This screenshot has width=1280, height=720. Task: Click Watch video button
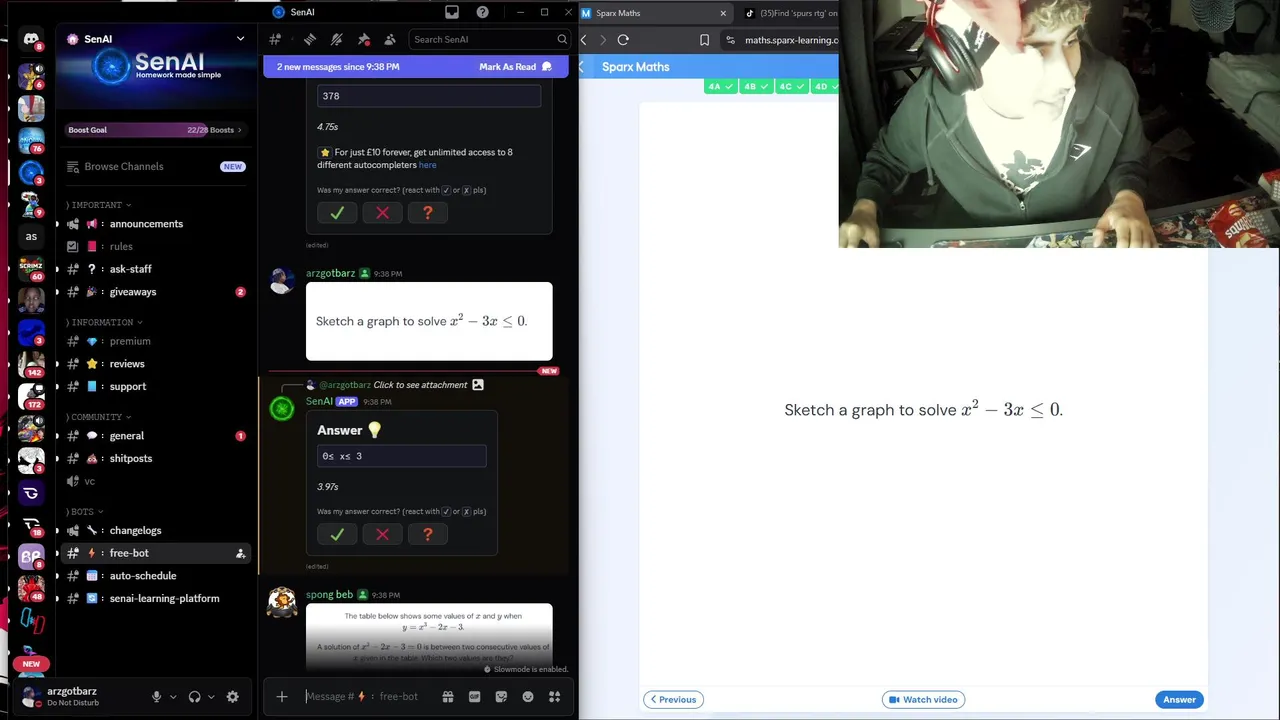click(x=923, y=700)
